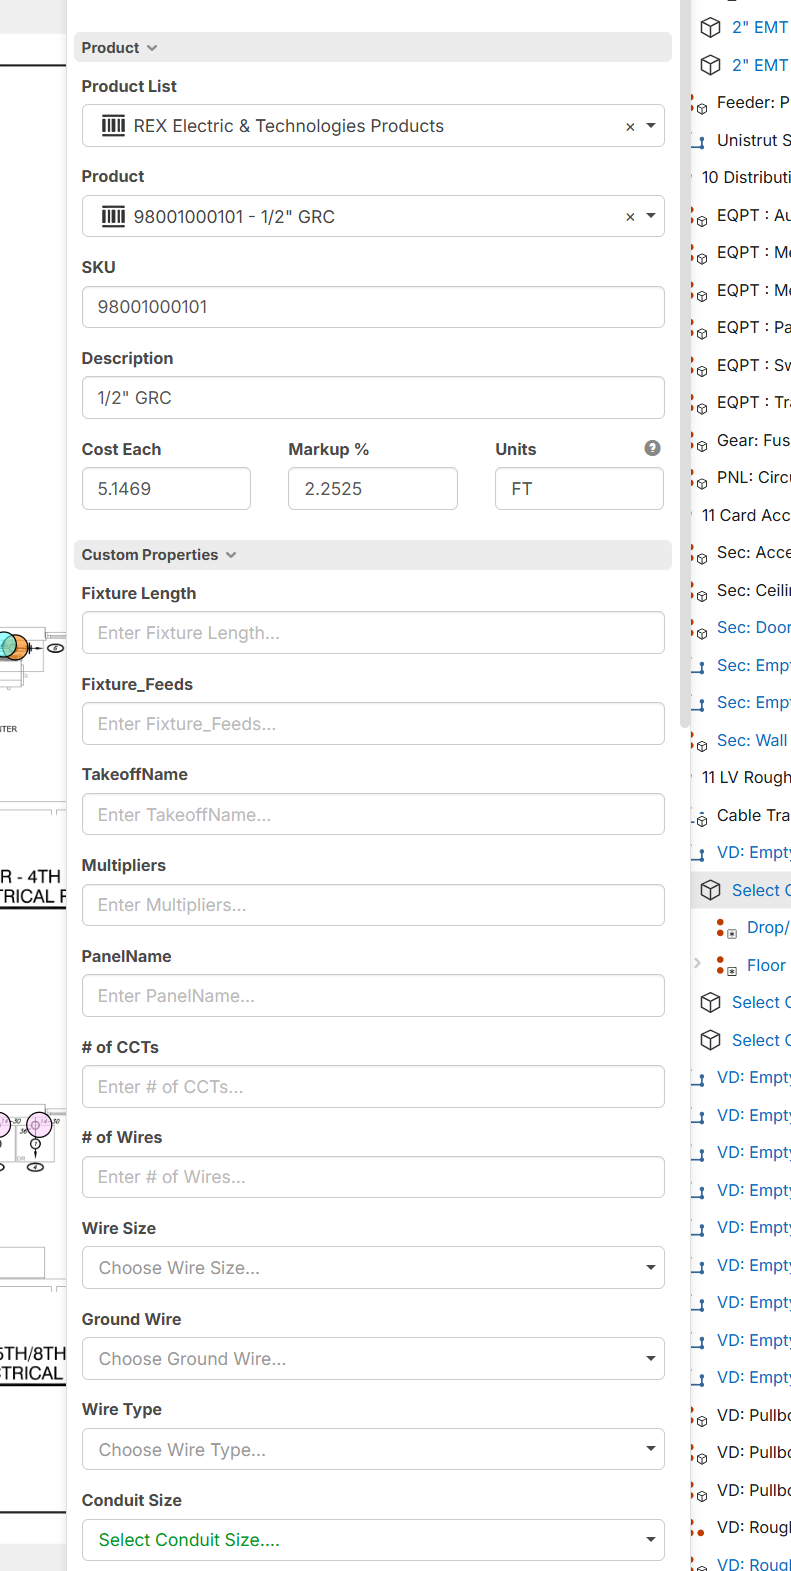Image resolution: width=791 pixels, height=1571 pixels.
Task: Expand the Floor tree item arrow
Action: pos(697,963)
